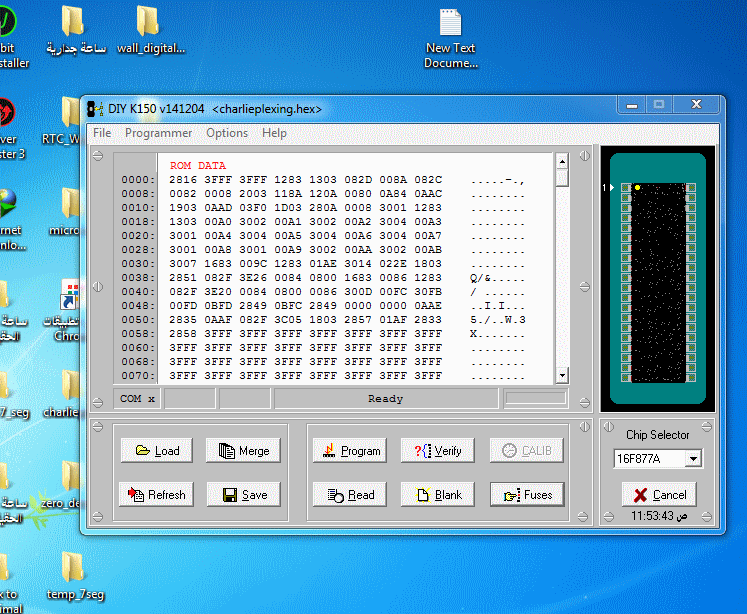Close the DIY K150 window
Viewport: 747px width, 614px height.
696,105
